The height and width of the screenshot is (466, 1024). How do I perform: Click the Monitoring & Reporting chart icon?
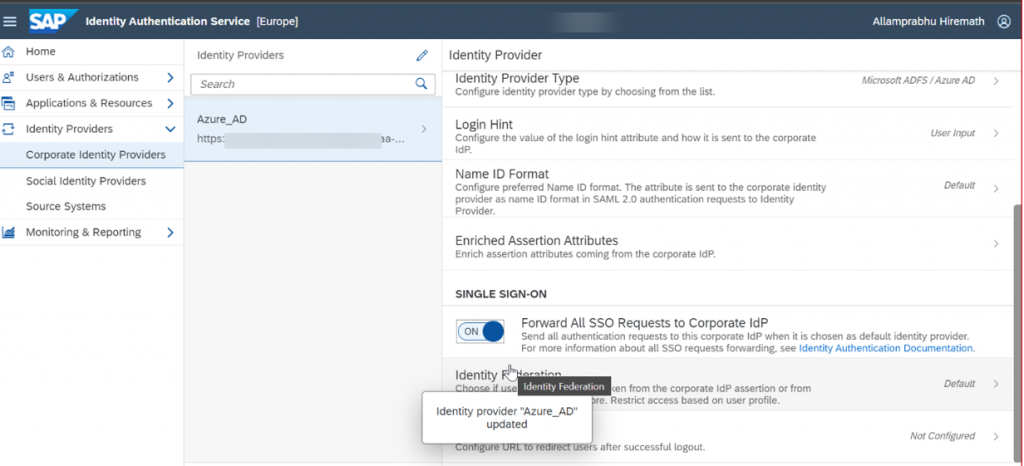(x=8, y=232)
